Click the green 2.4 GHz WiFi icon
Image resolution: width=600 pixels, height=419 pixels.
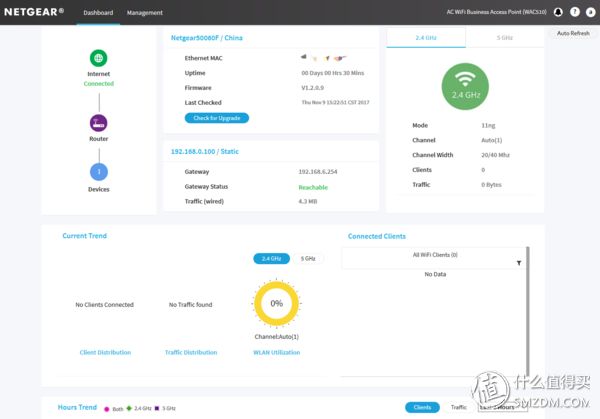[465, 86]
